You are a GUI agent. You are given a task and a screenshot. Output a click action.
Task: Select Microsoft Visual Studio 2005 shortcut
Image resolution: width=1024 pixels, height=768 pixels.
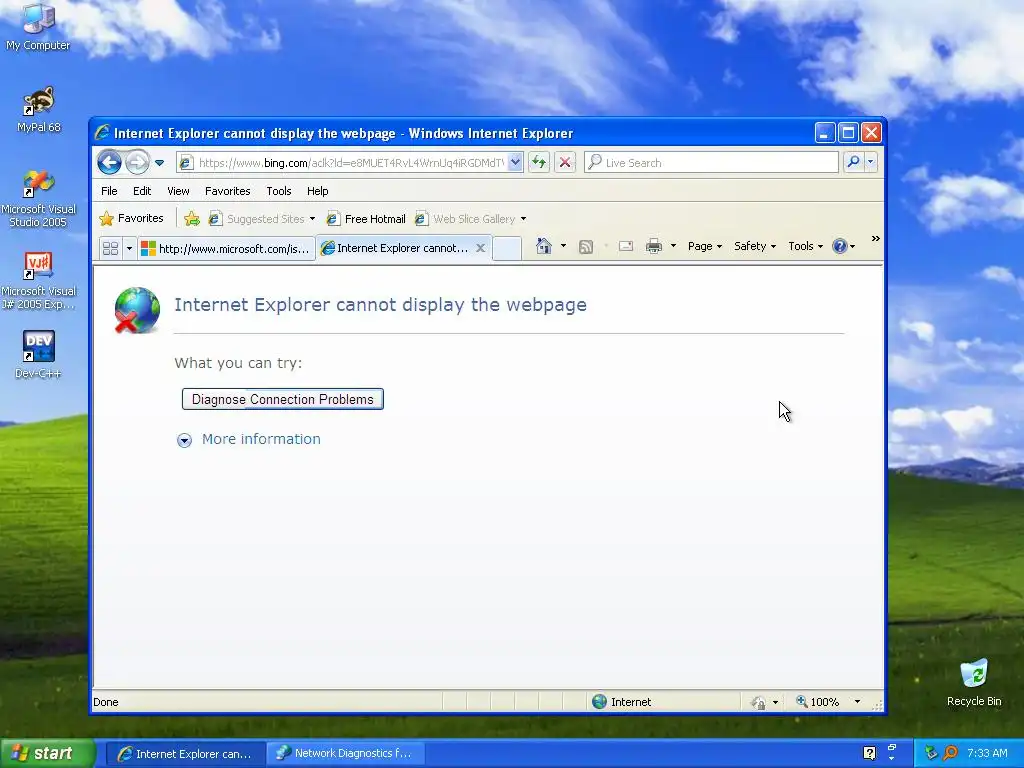coord(38,199)
